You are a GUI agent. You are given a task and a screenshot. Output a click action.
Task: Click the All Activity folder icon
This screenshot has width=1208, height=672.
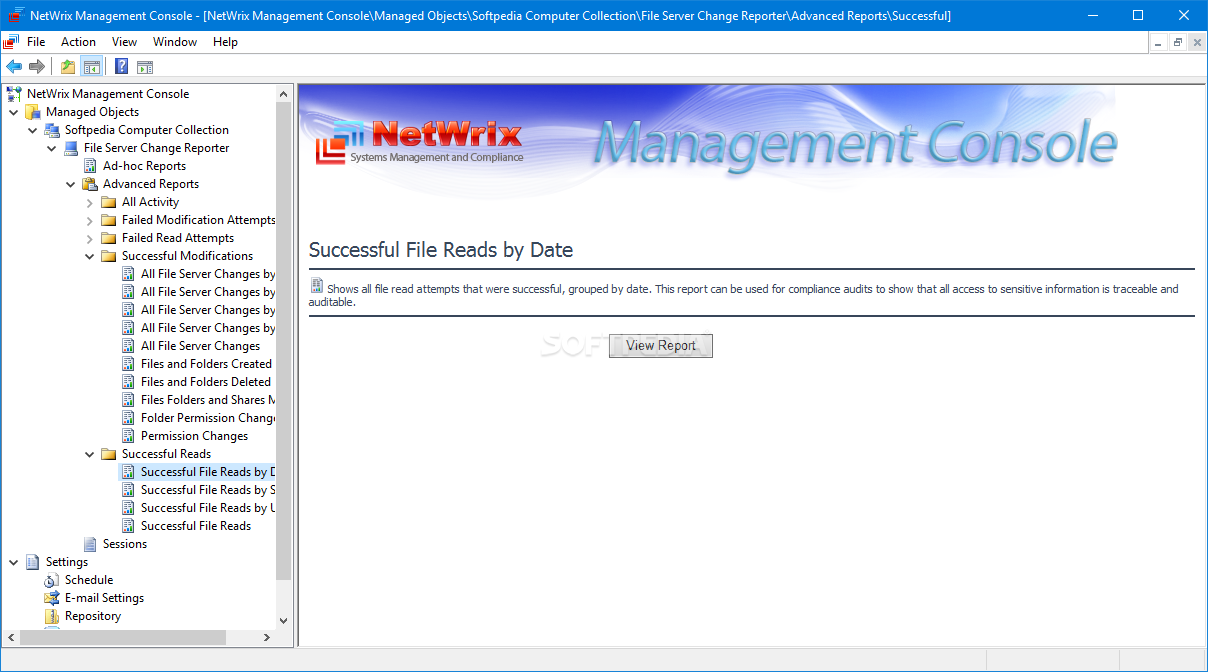pyautogui.click(x=109, y=202)
